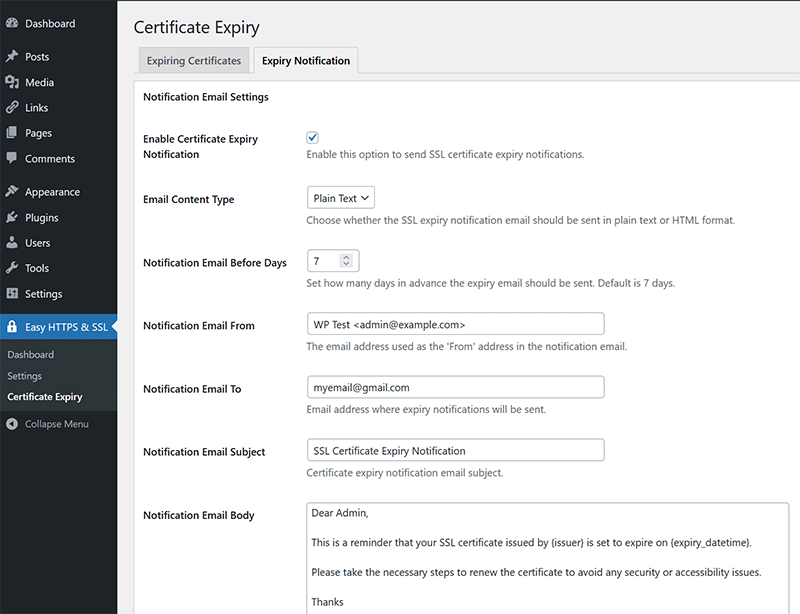Click the Appearance paintbrush icon
The width and height of the screenshot is (800, 614).
pos(12,192)
